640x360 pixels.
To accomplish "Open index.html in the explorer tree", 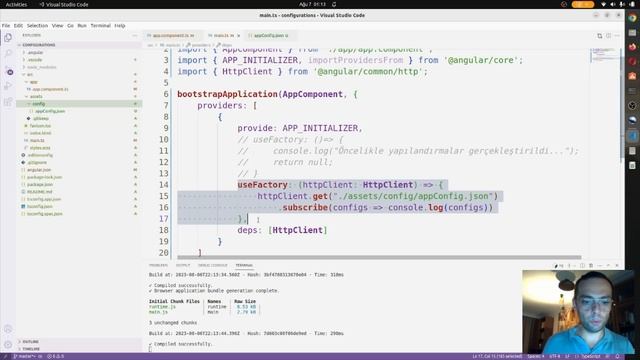I will click(x=40, y=133).
